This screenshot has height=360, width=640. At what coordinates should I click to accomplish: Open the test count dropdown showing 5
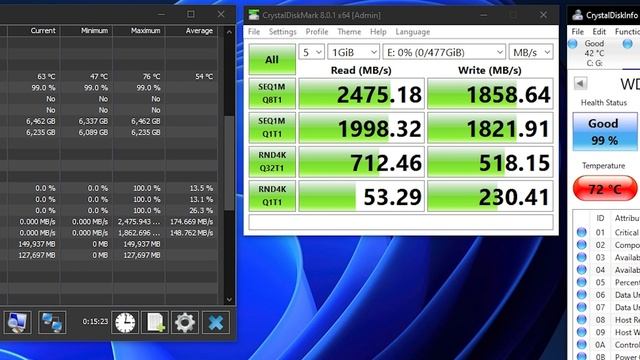click(311, 52)
